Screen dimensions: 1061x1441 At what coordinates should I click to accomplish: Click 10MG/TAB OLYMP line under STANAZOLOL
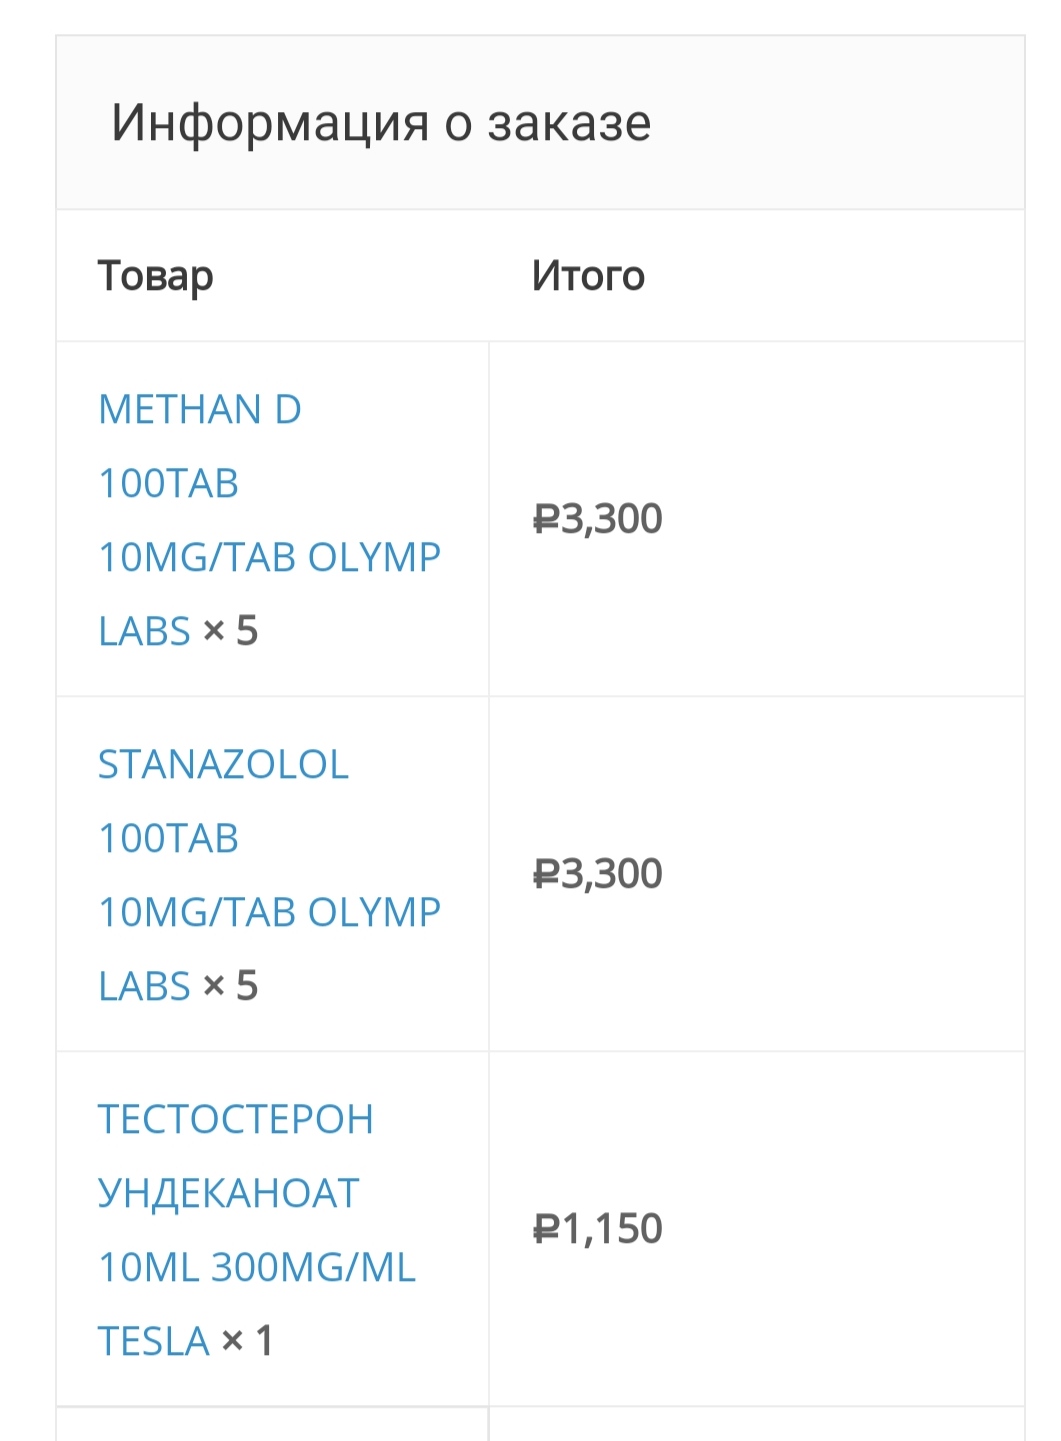(269, 913)
